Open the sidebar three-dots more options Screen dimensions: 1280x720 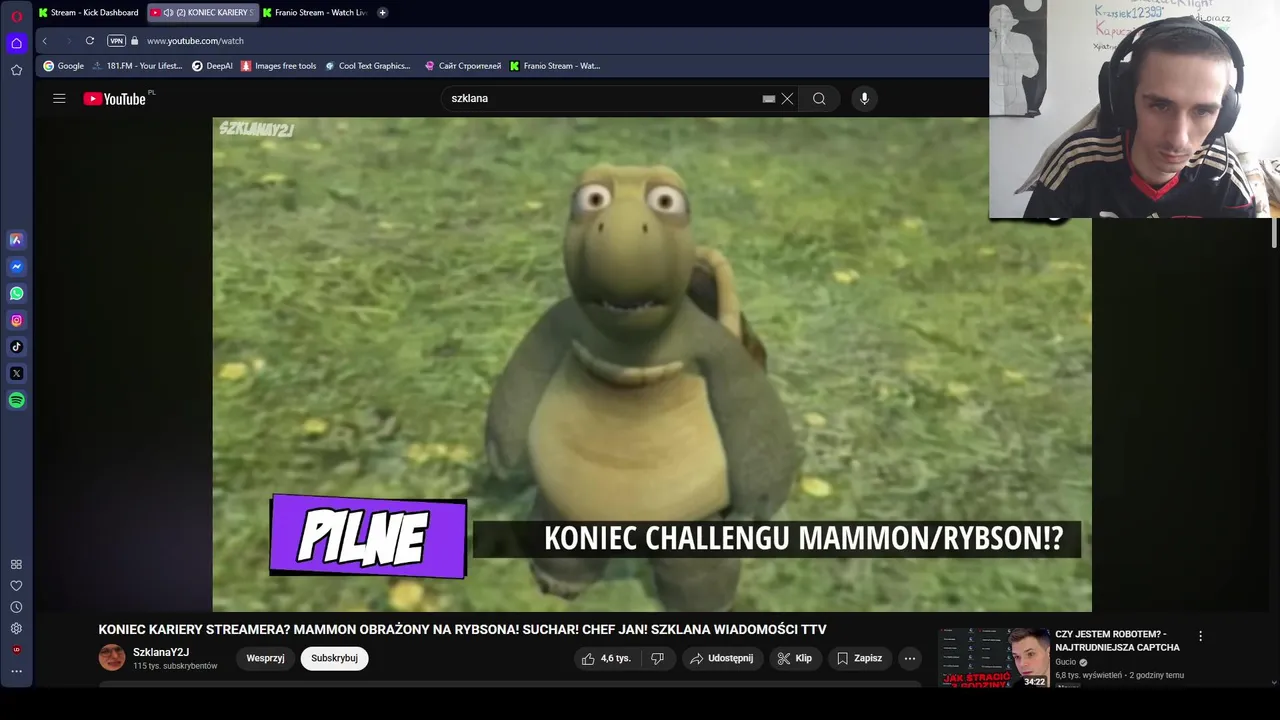pos(17,672)
